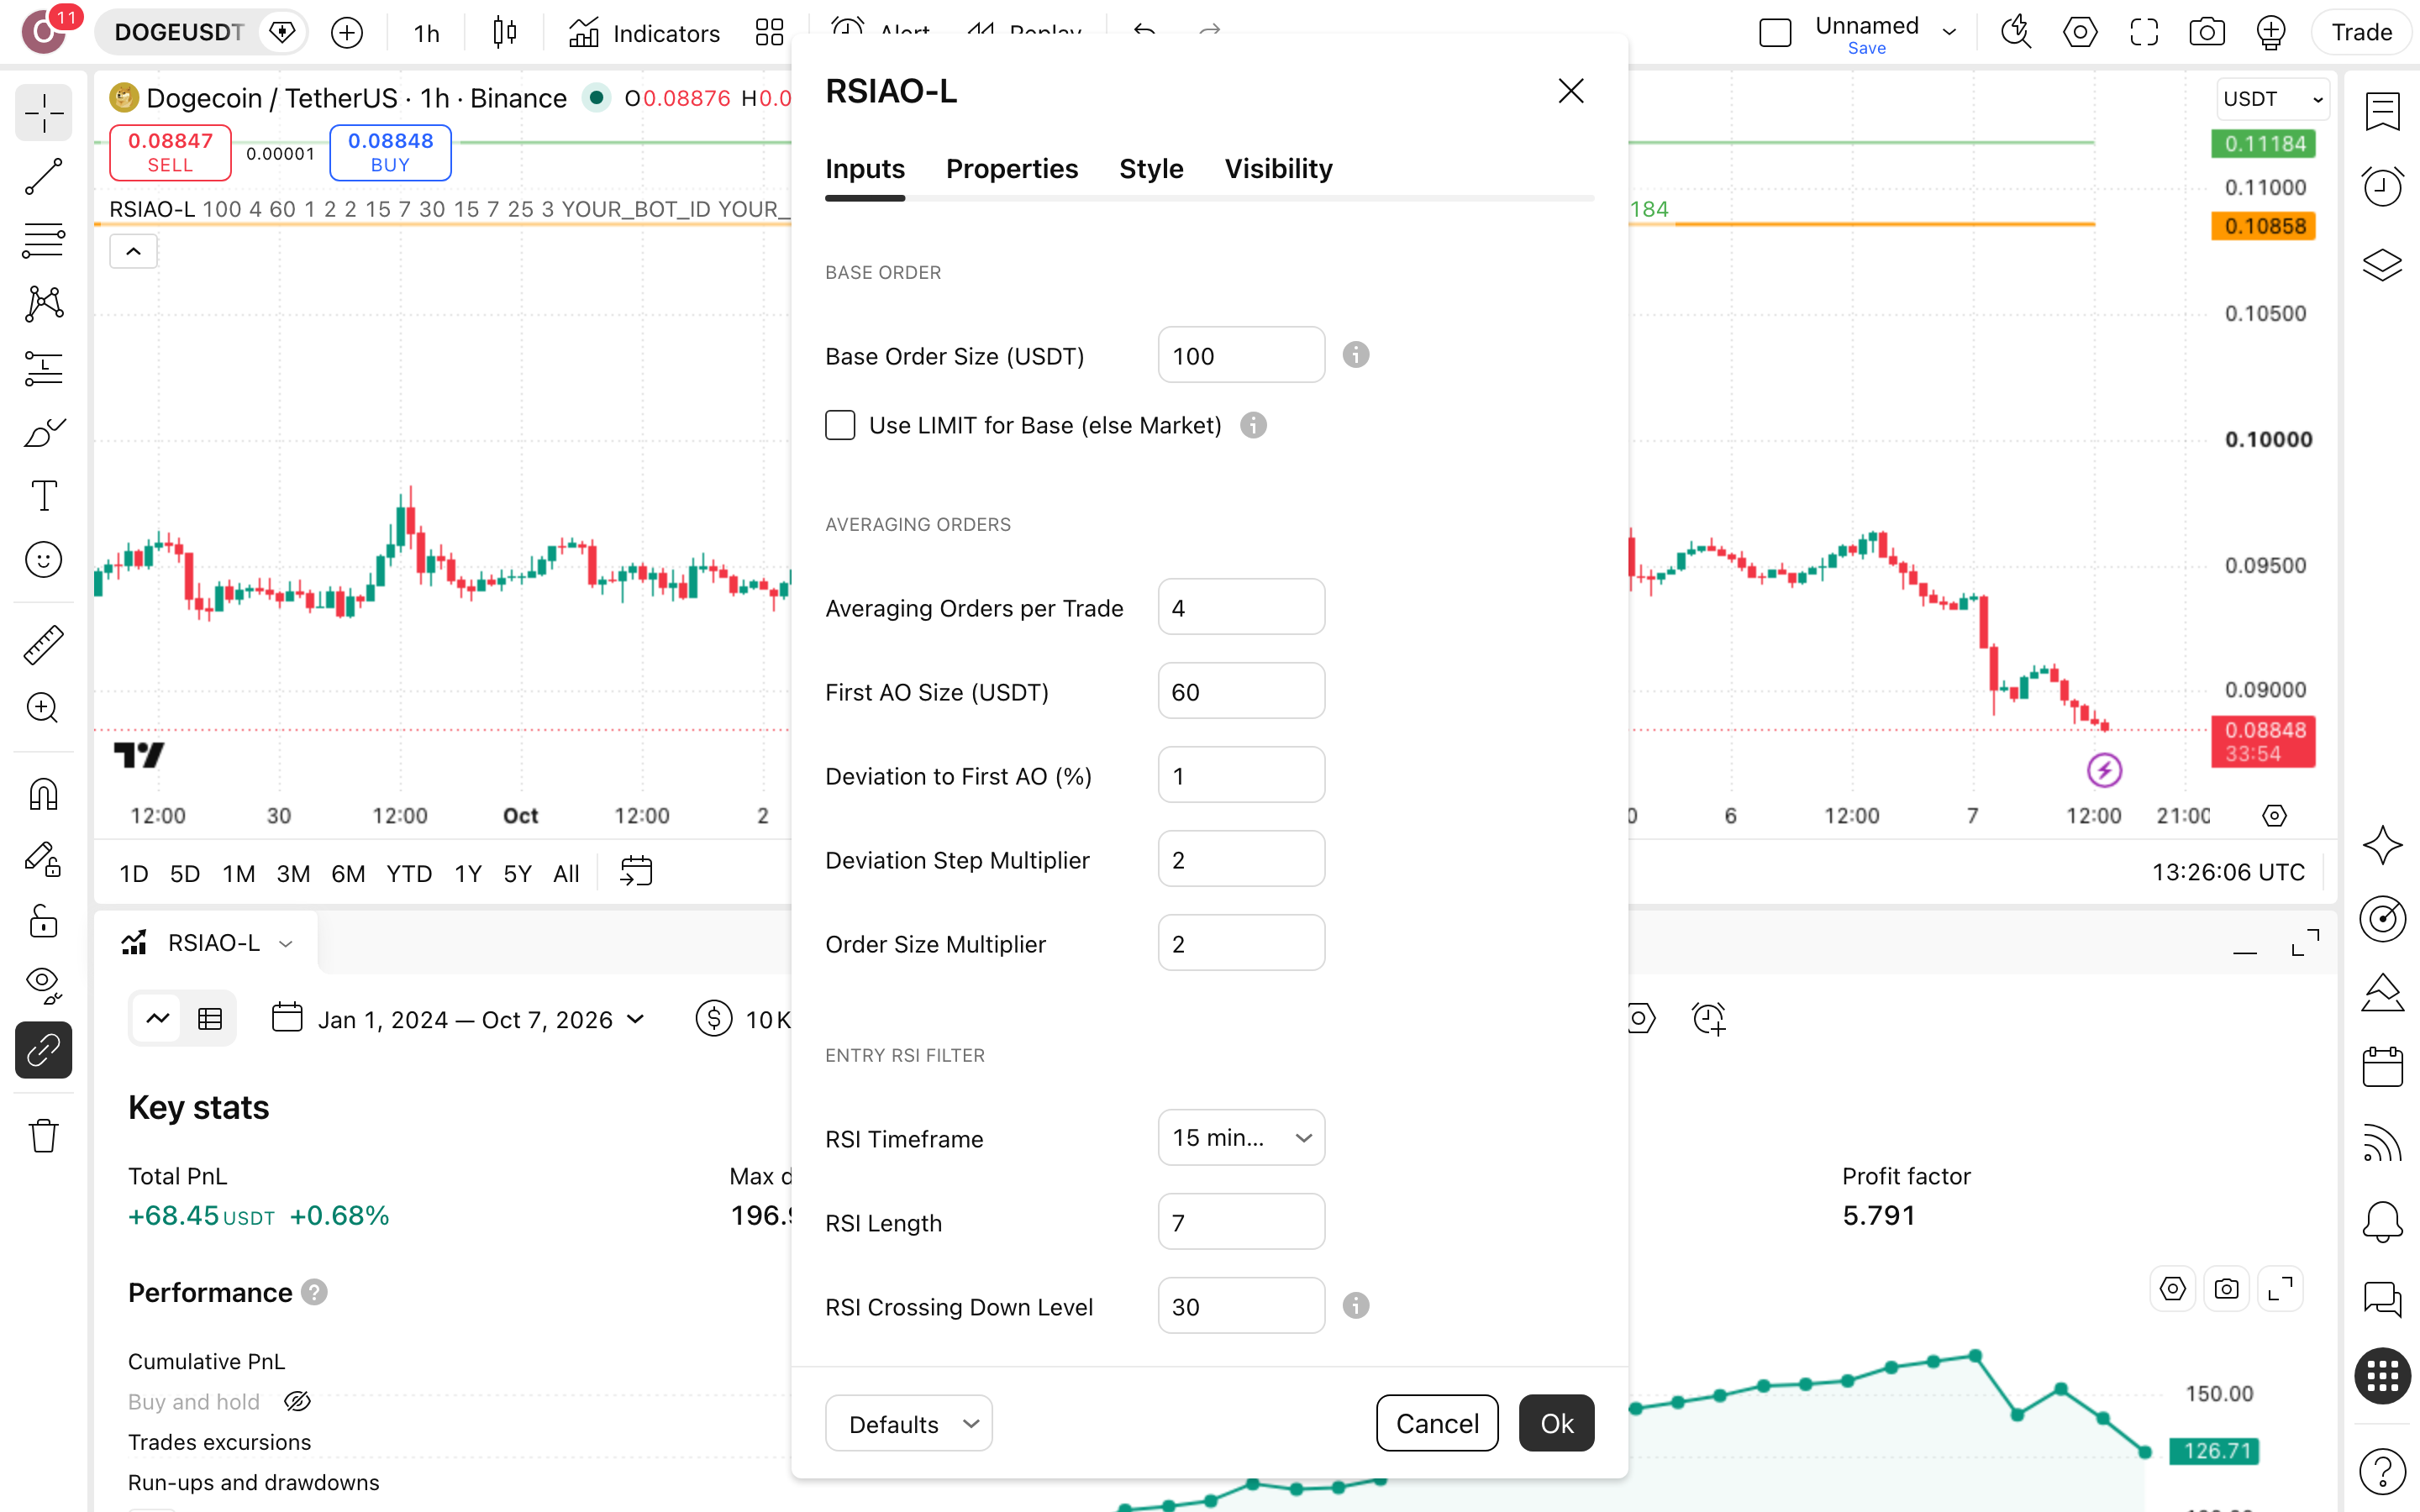Click the zoom in tool

click(x=43, y=709)
